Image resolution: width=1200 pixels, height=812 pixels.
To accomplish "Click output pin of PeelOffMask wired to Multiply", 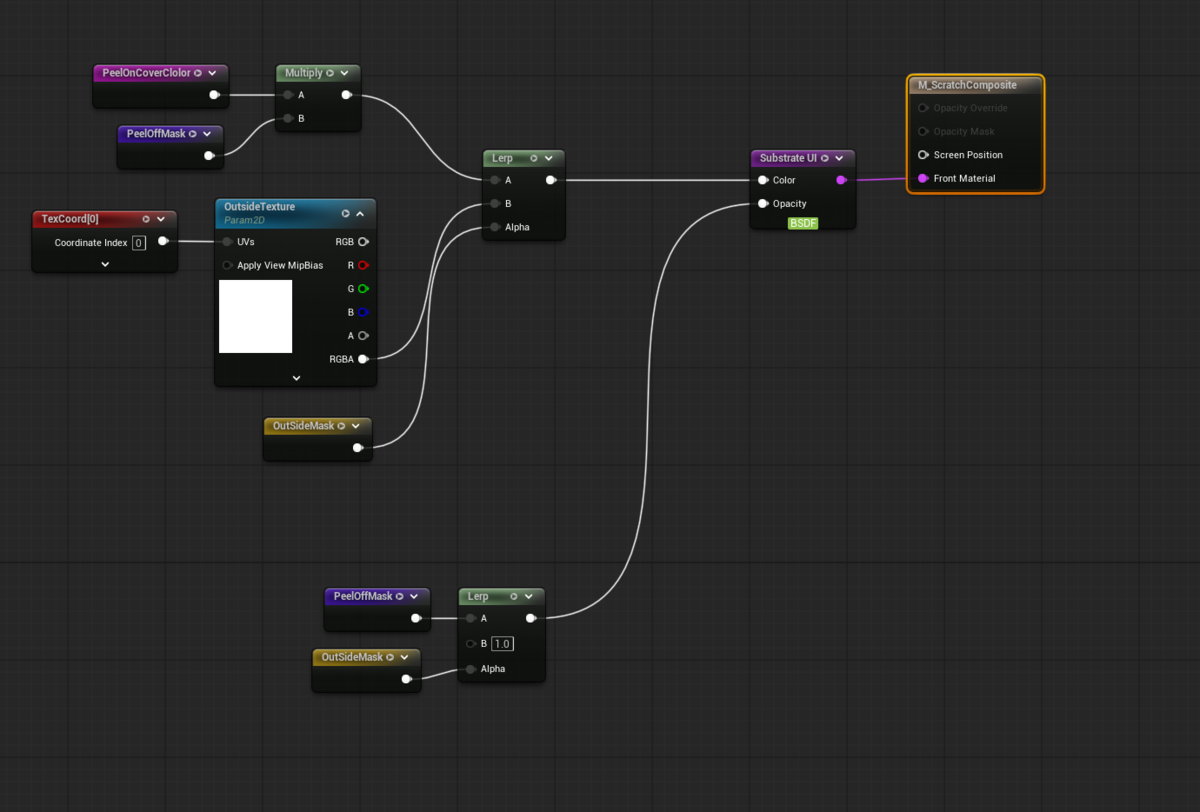I will coord(208,155).
